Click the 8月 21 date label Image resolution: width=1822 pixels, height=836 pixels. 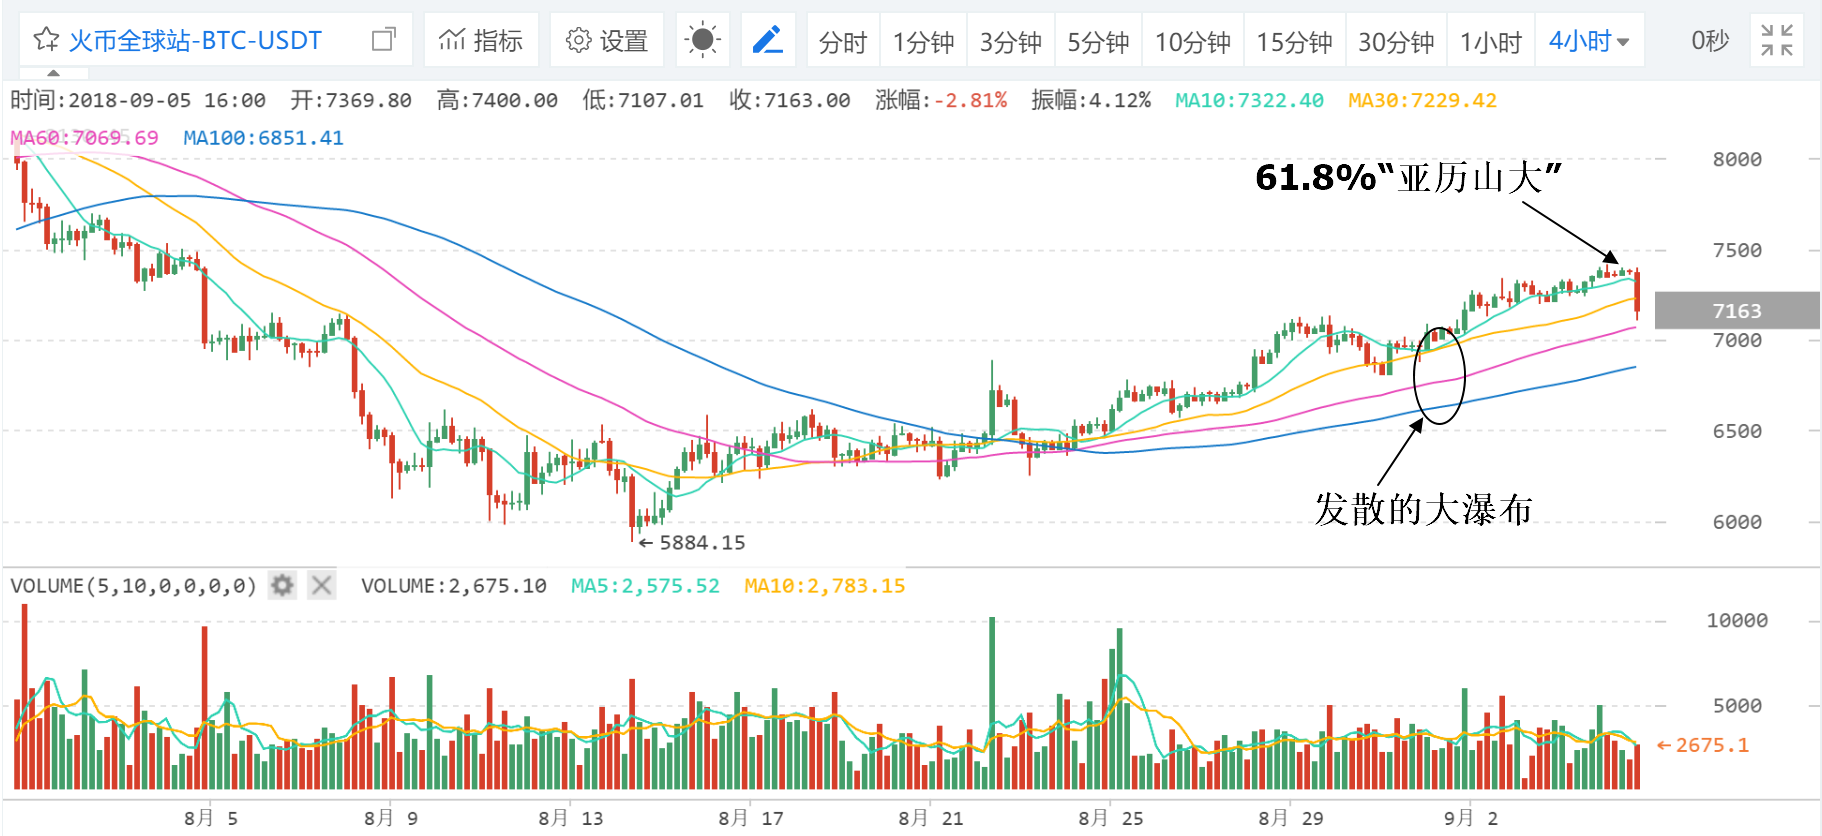931,818
